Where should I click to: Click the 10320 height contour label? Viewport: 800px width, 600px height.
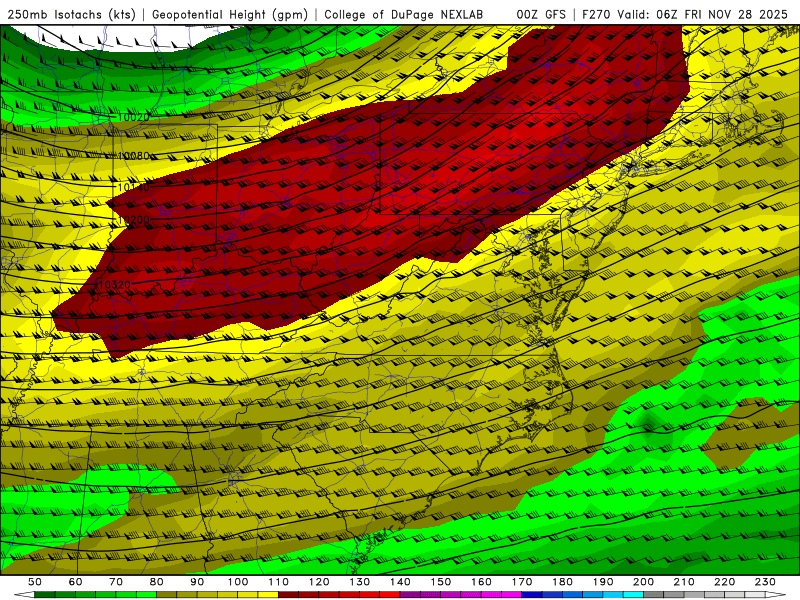pos(115,284)
